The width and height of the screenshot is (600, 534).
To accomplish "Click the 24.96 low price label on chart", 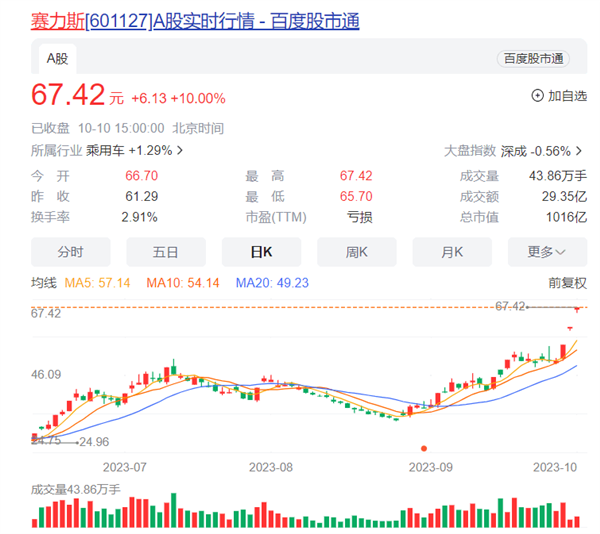I will click(x=94, y=442).
